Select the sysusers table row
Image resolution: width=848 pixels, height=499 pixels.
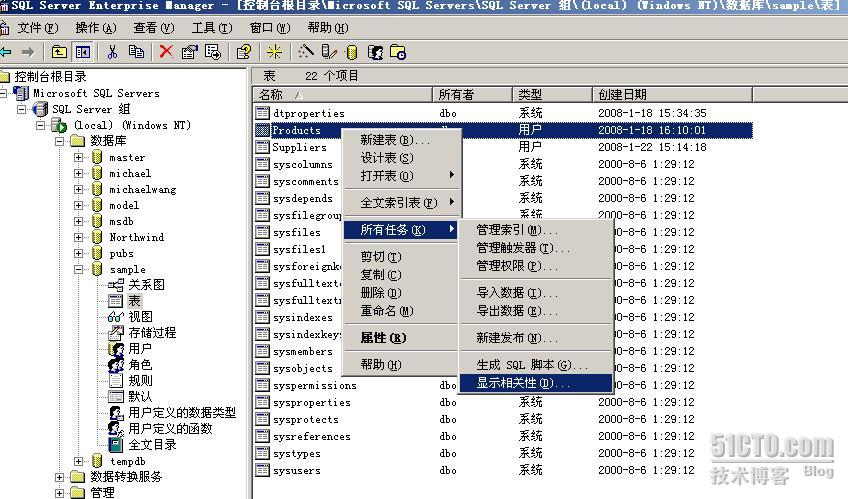point(503,470)
